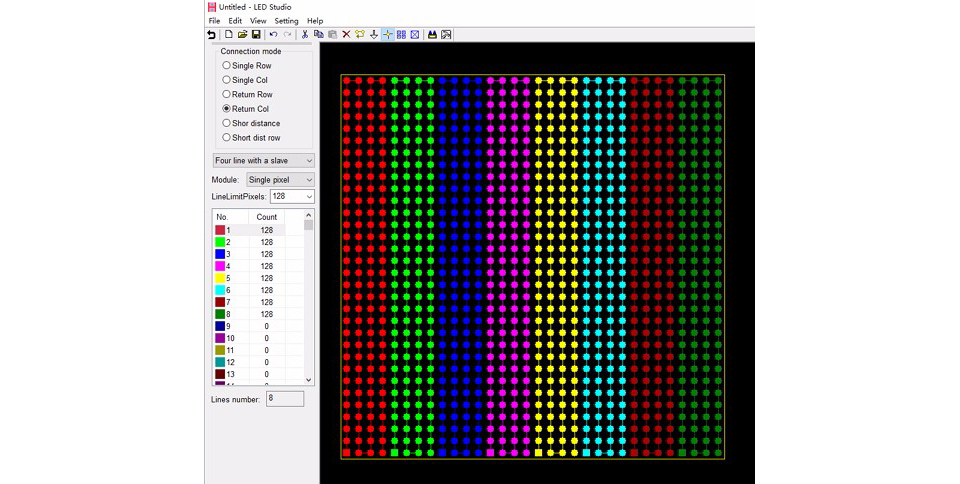Click the 0 count for line 12
The height and width of the screenshot is (484, 960).
point(266,362)
